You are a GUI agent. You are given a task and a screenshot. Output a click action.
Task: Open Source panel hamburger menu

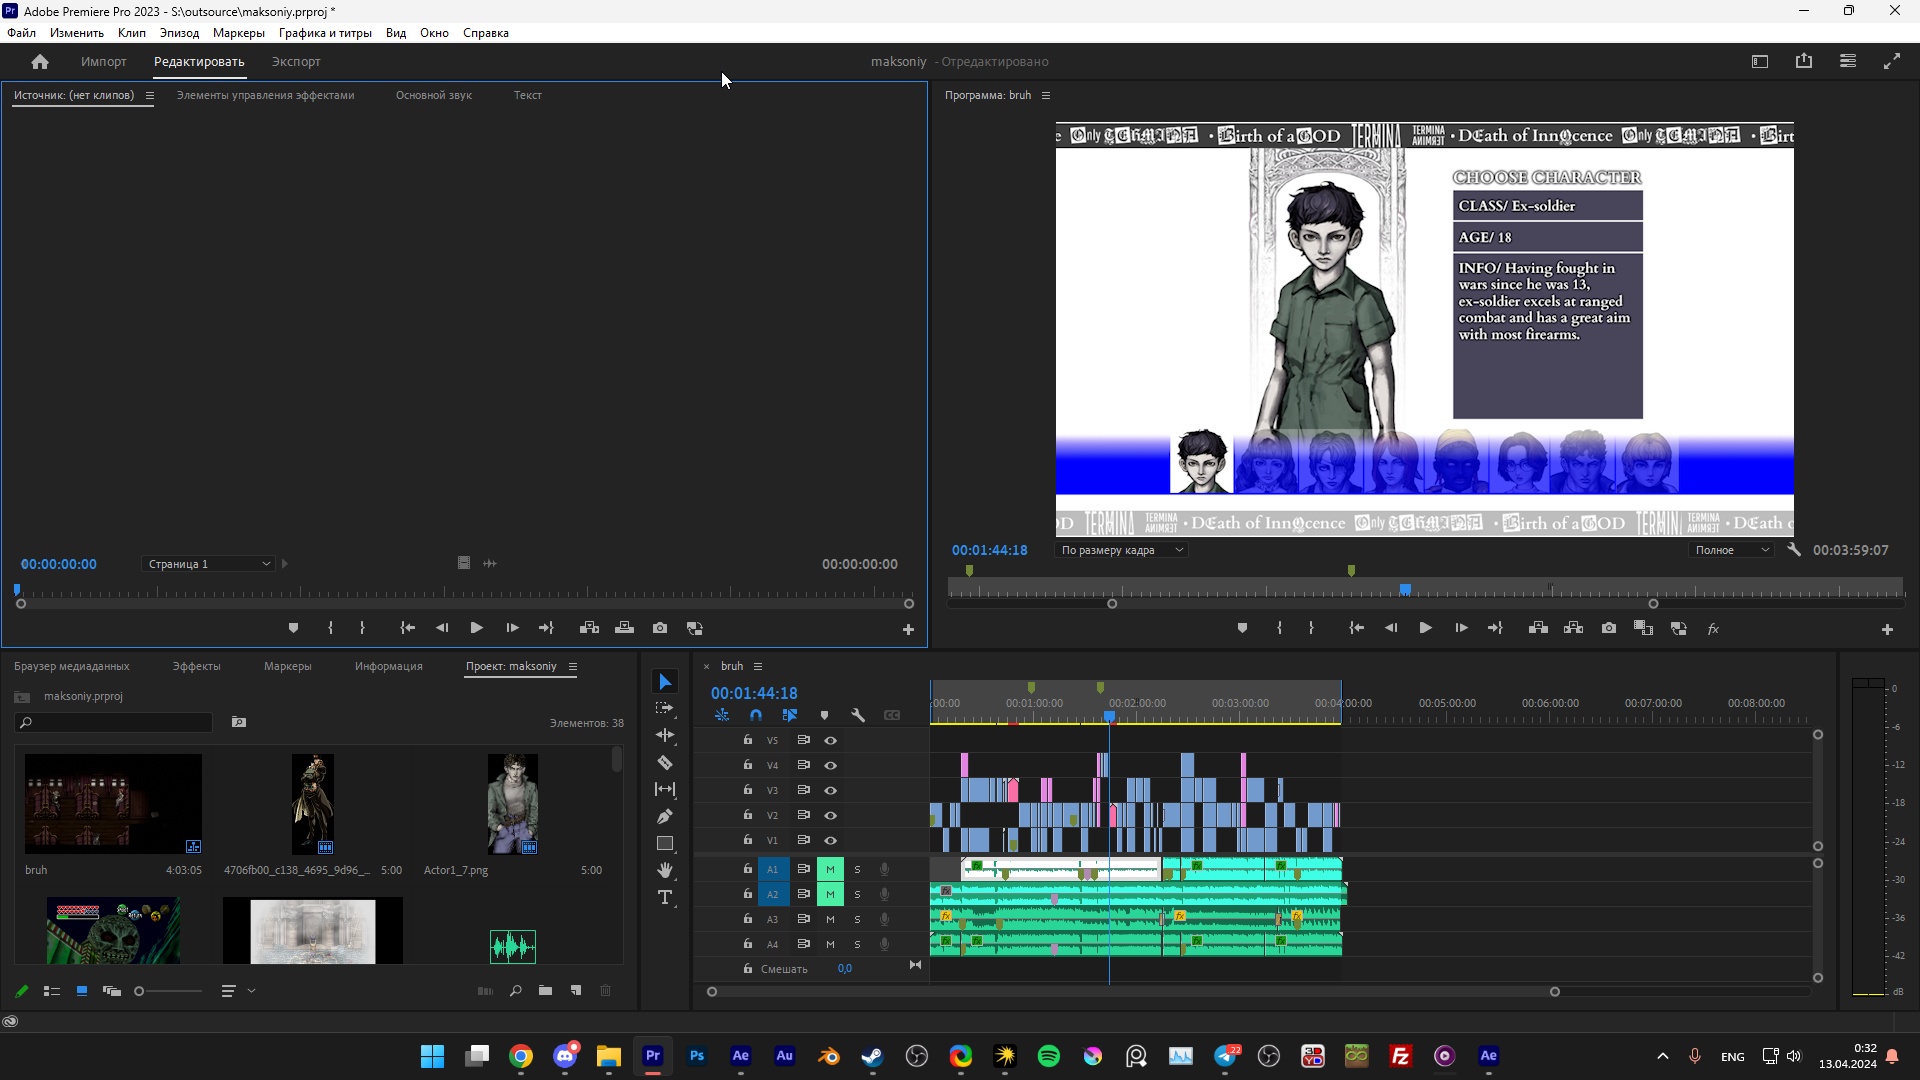[150, 96]
